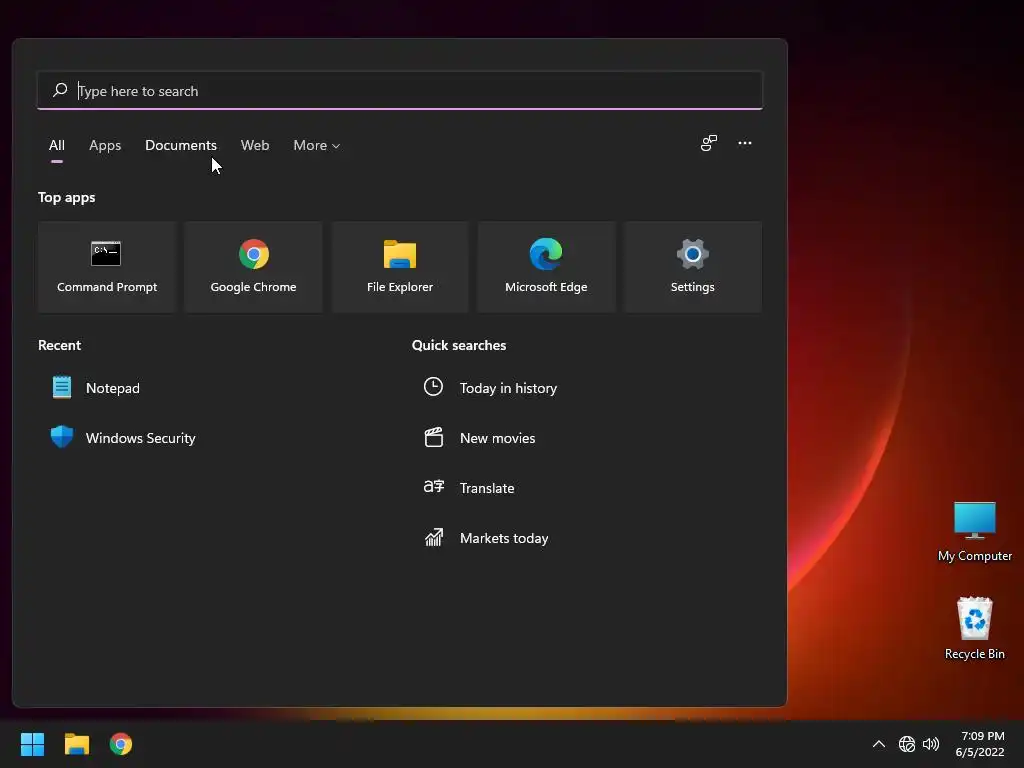1024x768 pixels.
Task: Click the Windows Start button
Action: (x=32, y=744)
